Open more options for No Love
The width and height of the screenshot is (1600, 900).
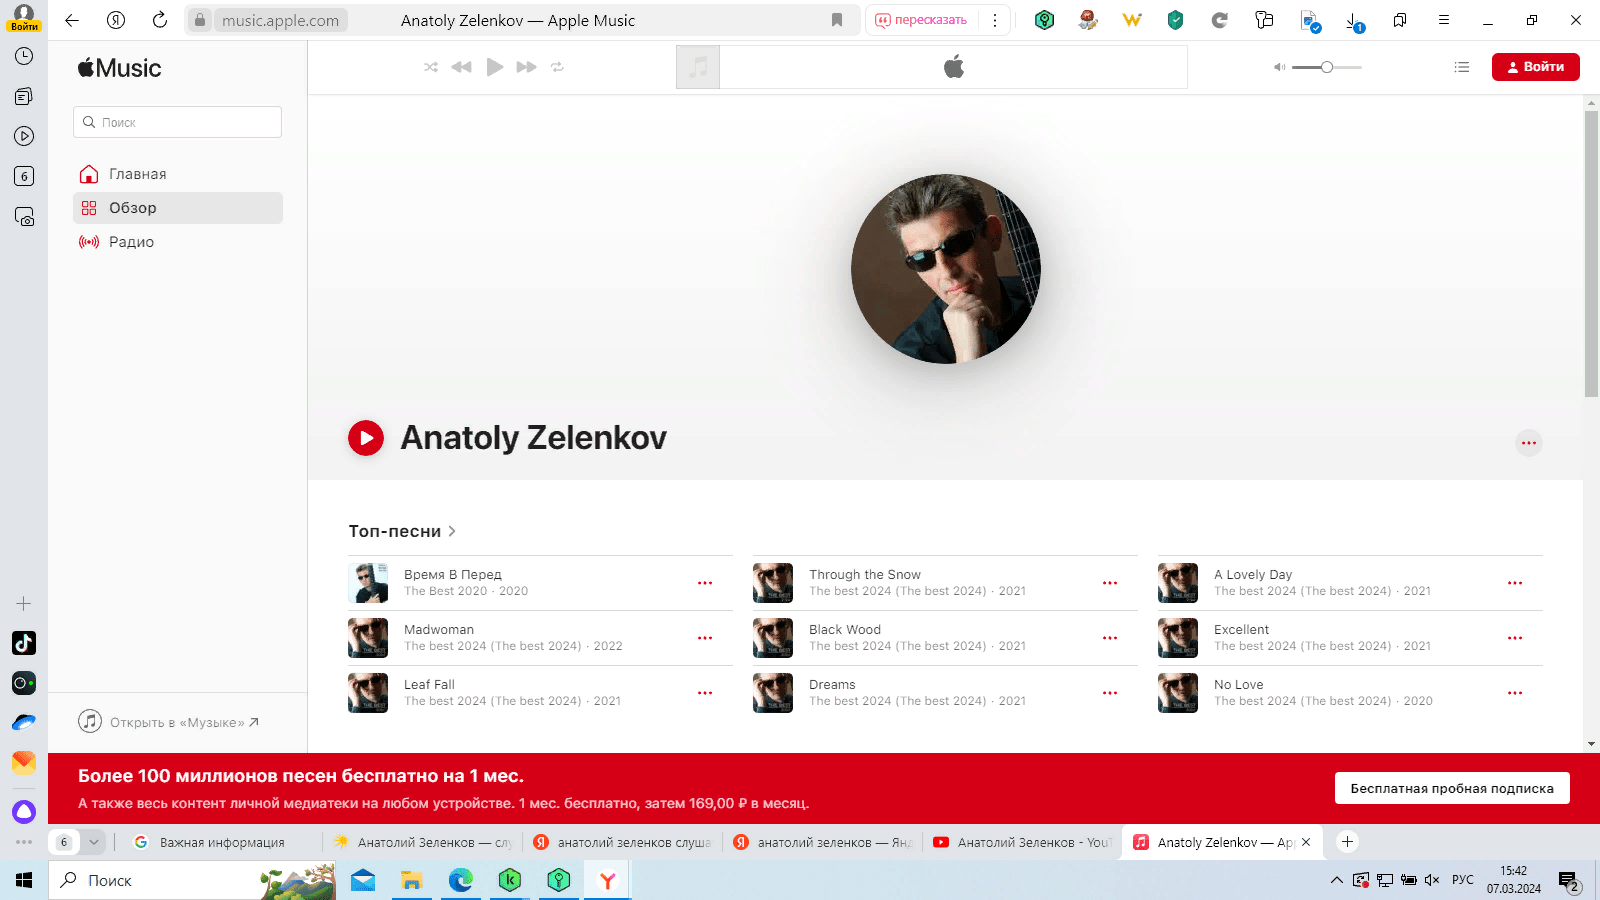pos(1515,693)
